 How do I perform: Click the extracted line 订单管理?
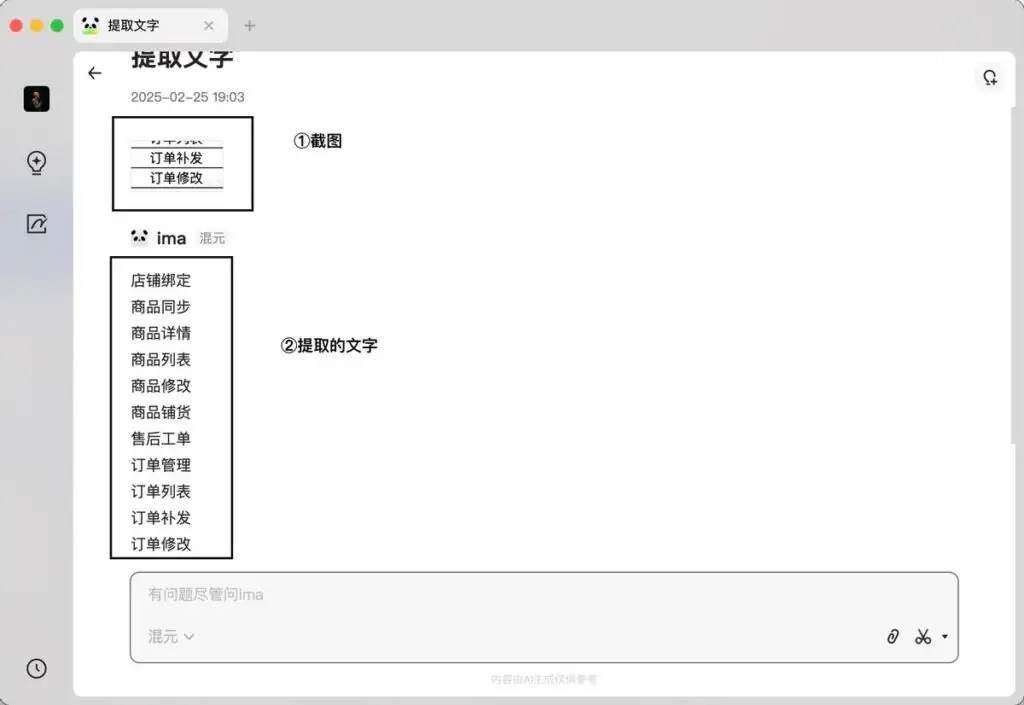coord(160,464)
